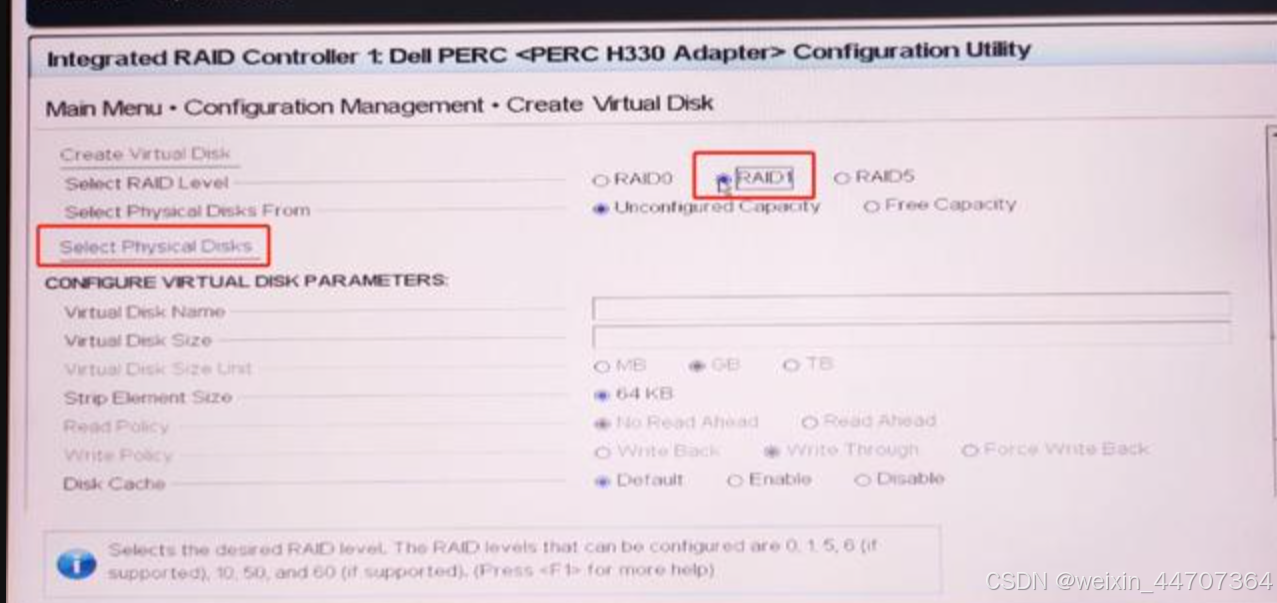The width and height of the screenshot is (1277, 603).
Task: Select Write Back policy
Action: point(602,452)
